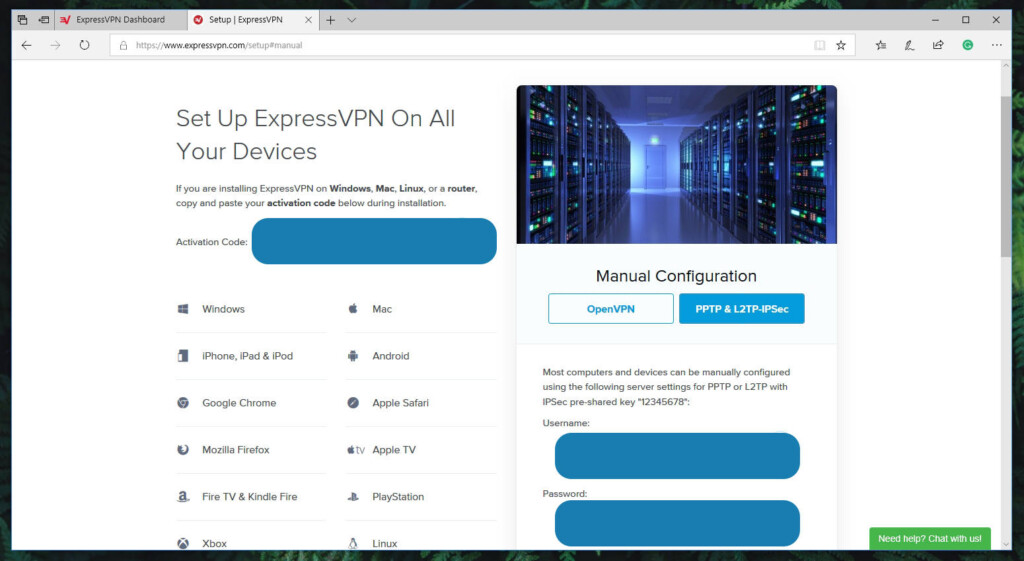Viewport: 1024px width, 561px height.
Task: Click the vertical page scrollbar thumb
Action: [1006, 176]
